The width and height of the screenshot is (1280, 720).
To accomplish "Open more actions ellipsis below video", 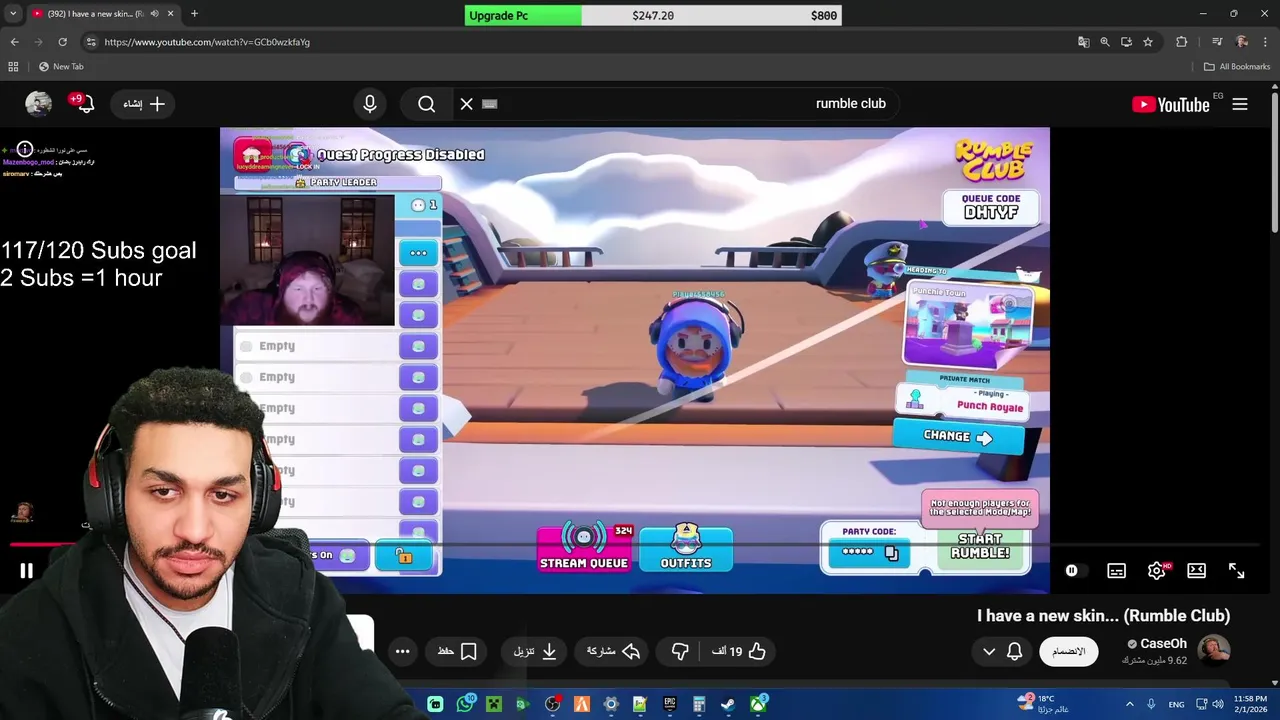I will 402,651.
